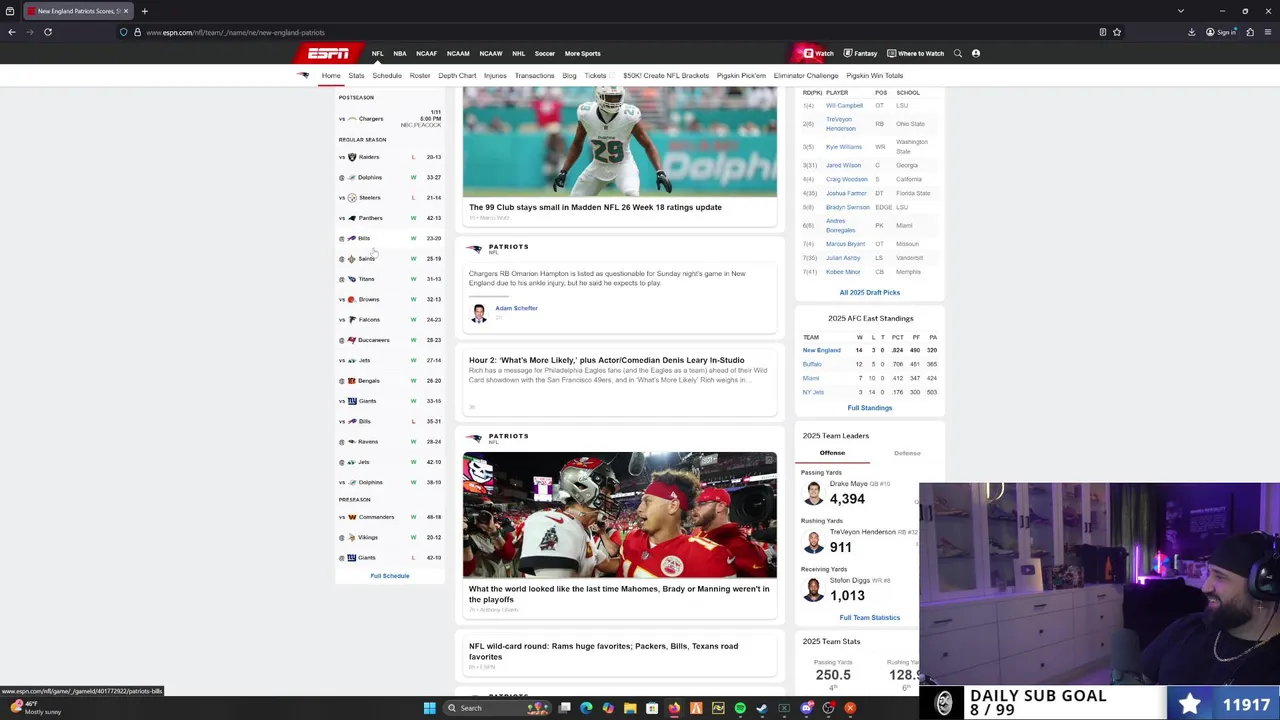The width and height of the screenshot is (1280, 720).
Task: Open Steam from the taskbar
Action: click(x=762, y=708)
